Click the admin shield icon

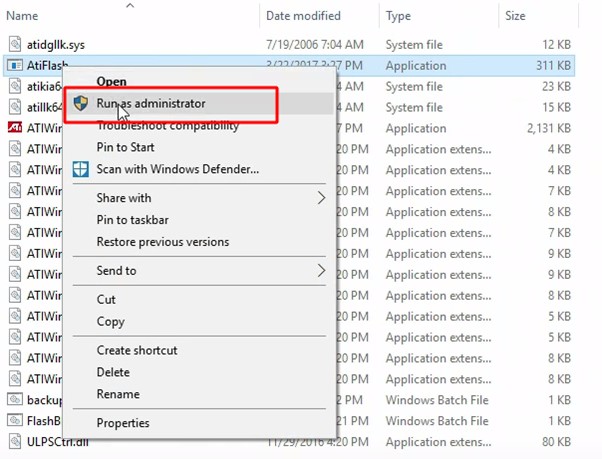(x=81, y=103)
